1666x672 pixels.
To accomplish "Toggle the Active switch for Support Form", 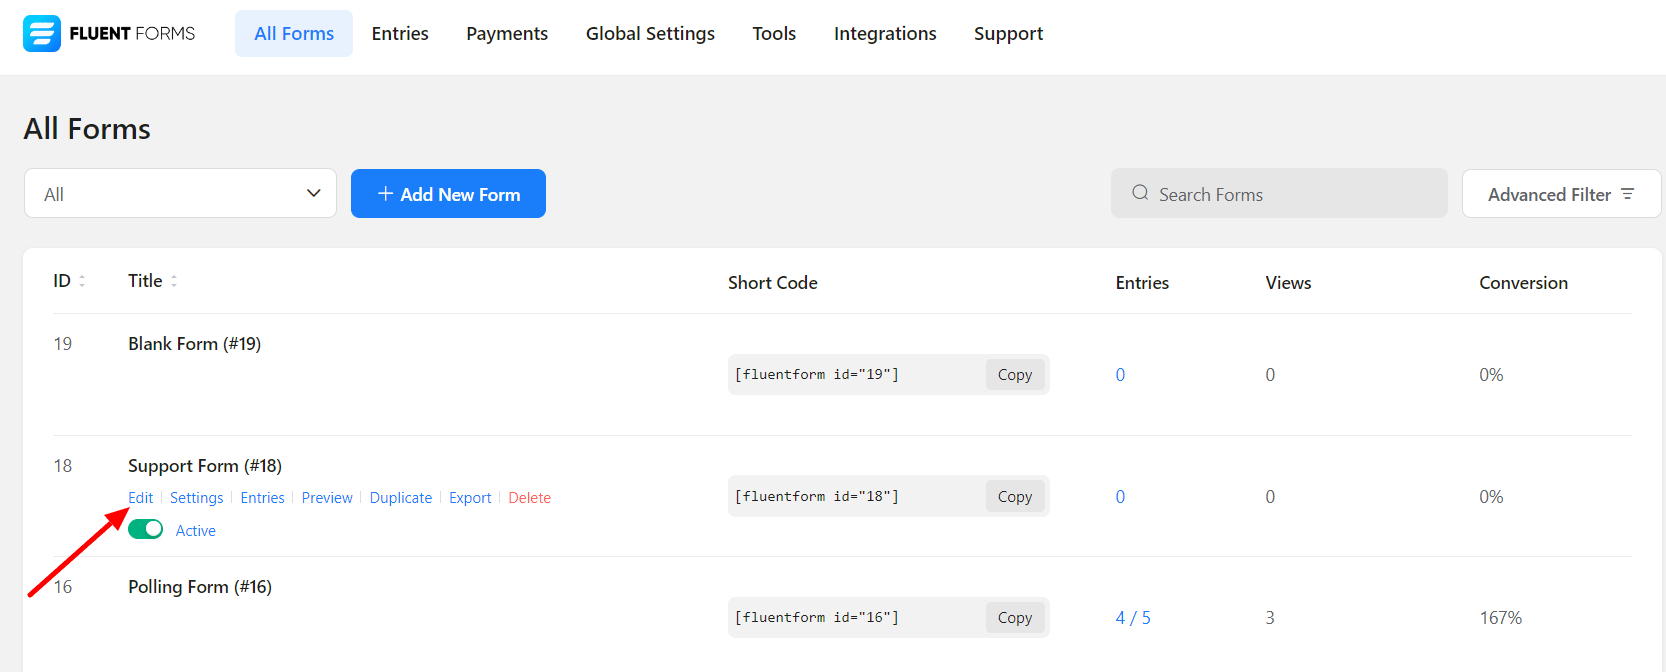I will pyautogui.click(x=146, y=529).
